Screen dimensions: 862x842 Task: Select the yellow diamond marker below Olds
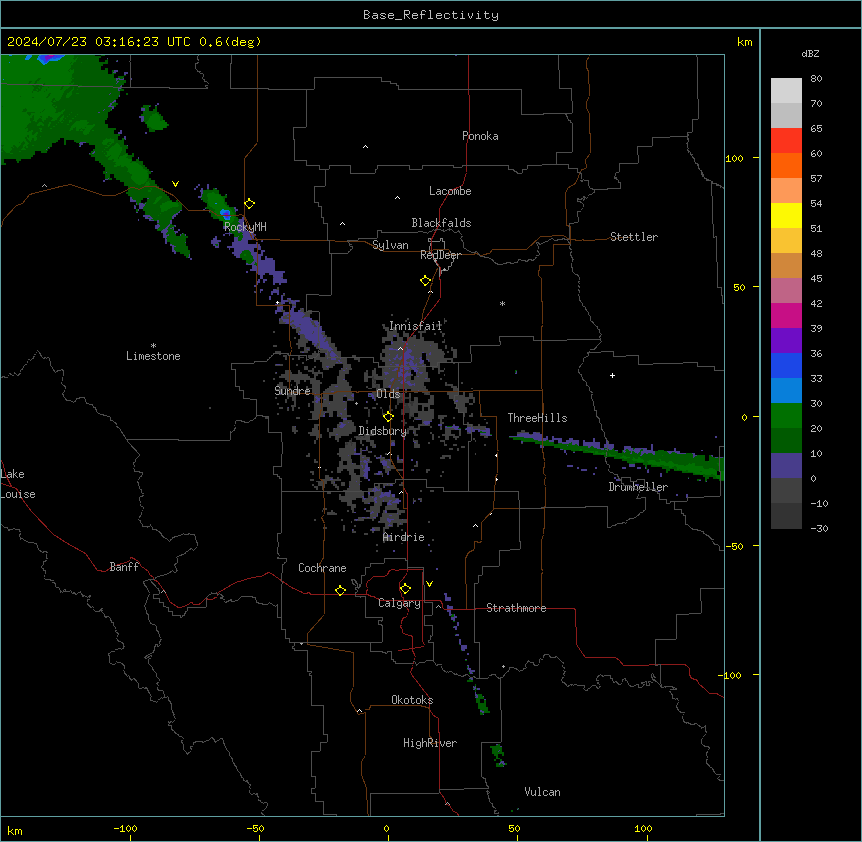click(389, 417)
